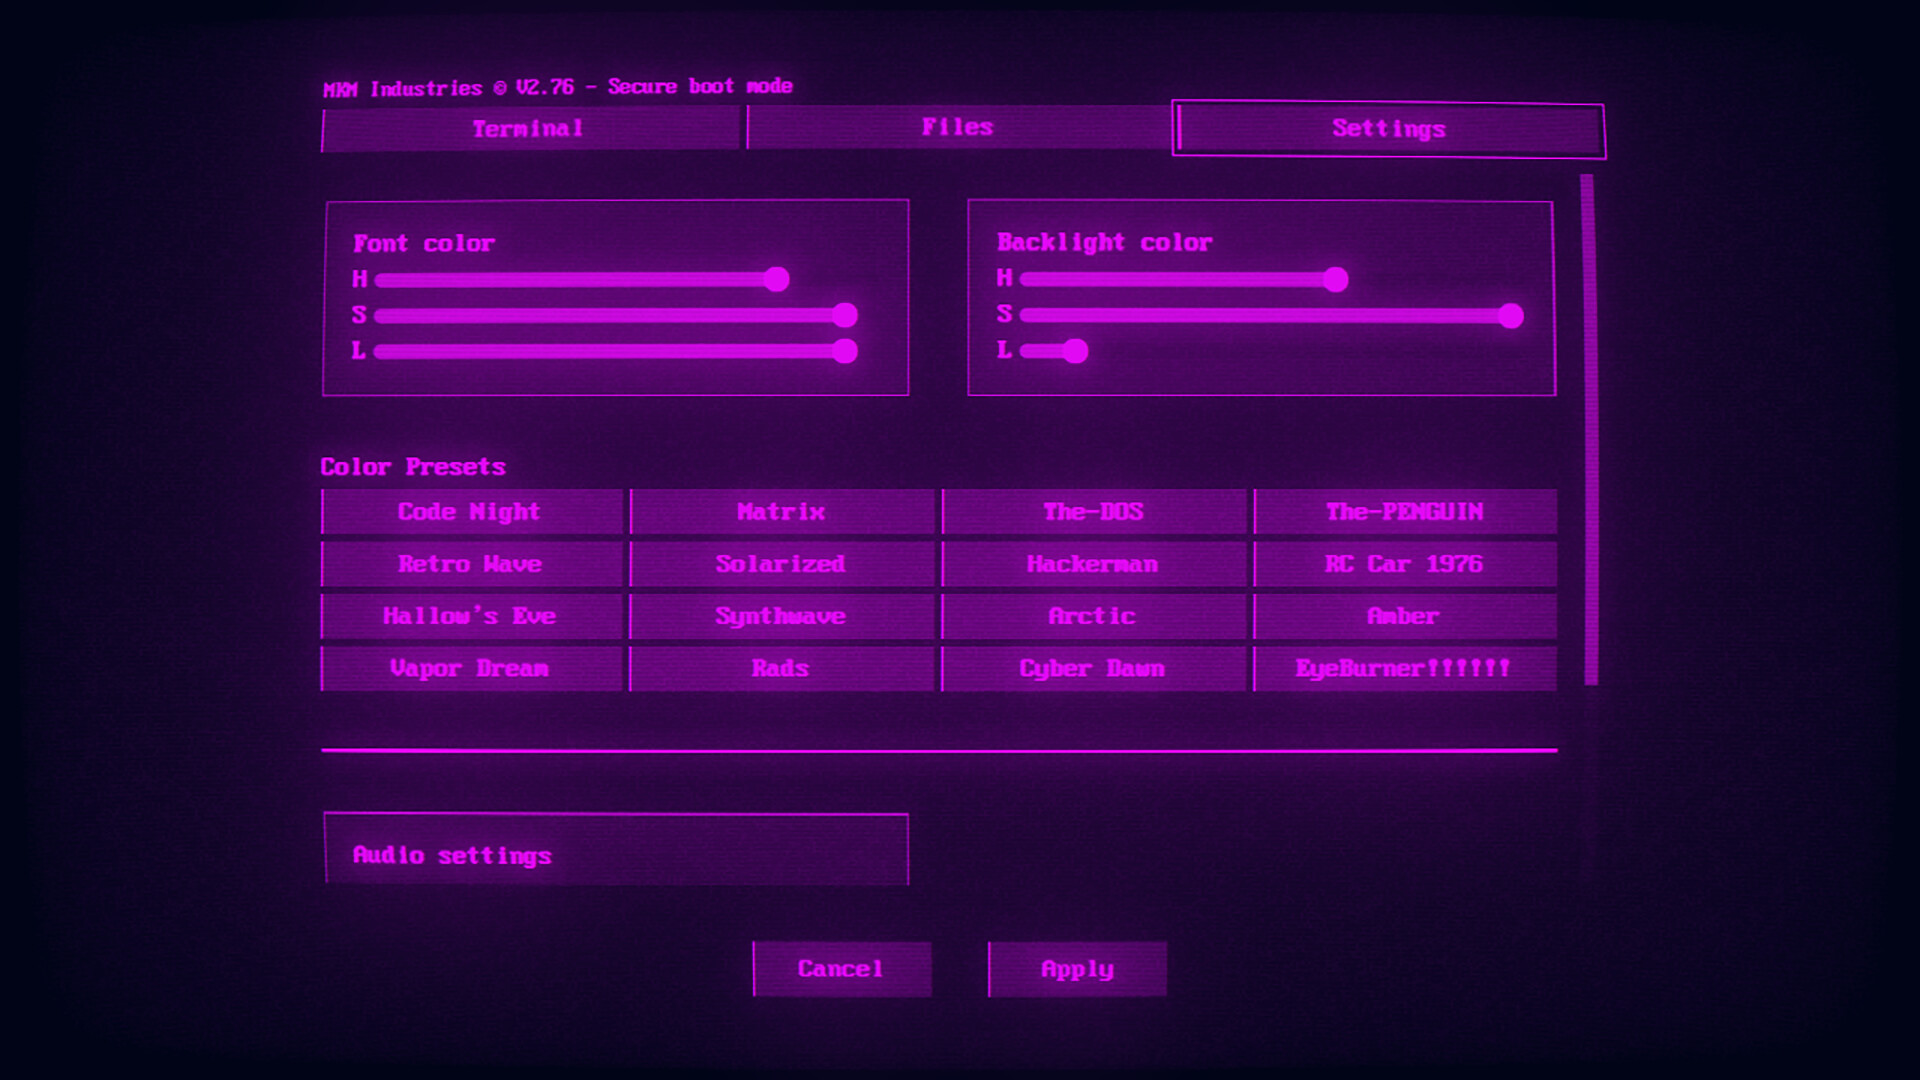Click the Backlight color lightness slider knob
1920x1080 pixels.
click(x=1075, y=352)
